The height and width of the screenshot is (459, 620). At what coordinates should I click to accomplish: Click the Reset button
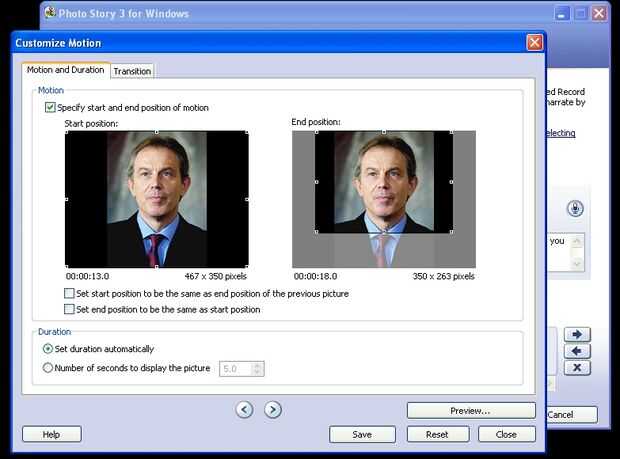click(x=437, y=434)
